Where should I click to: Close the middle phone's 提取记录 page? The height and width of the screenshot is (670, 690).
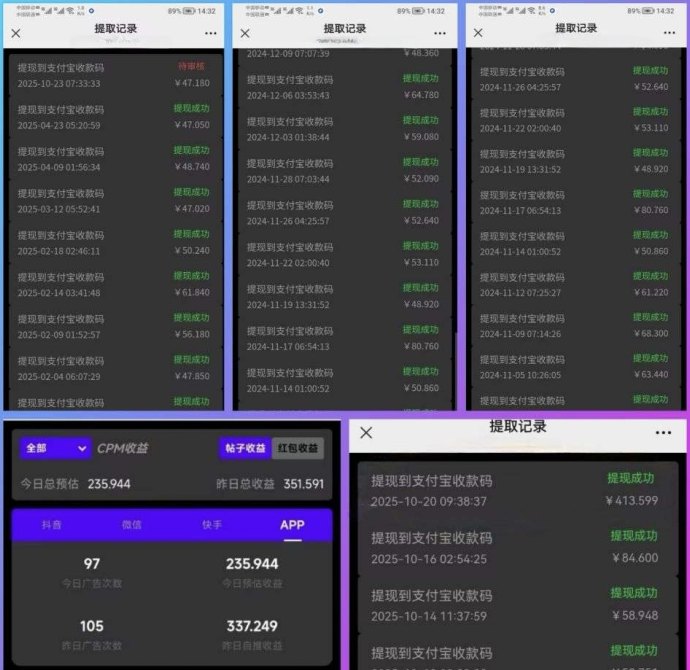245,33
